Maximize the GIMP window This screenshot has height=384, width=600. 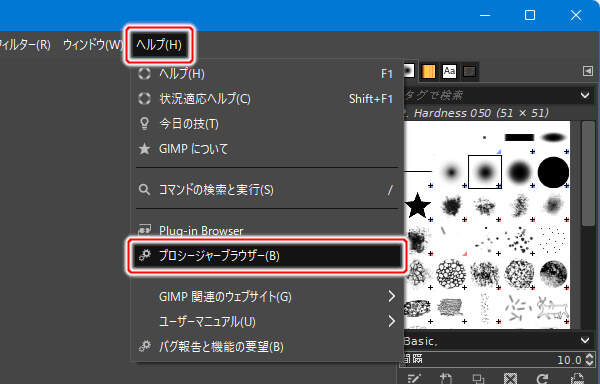530,15
